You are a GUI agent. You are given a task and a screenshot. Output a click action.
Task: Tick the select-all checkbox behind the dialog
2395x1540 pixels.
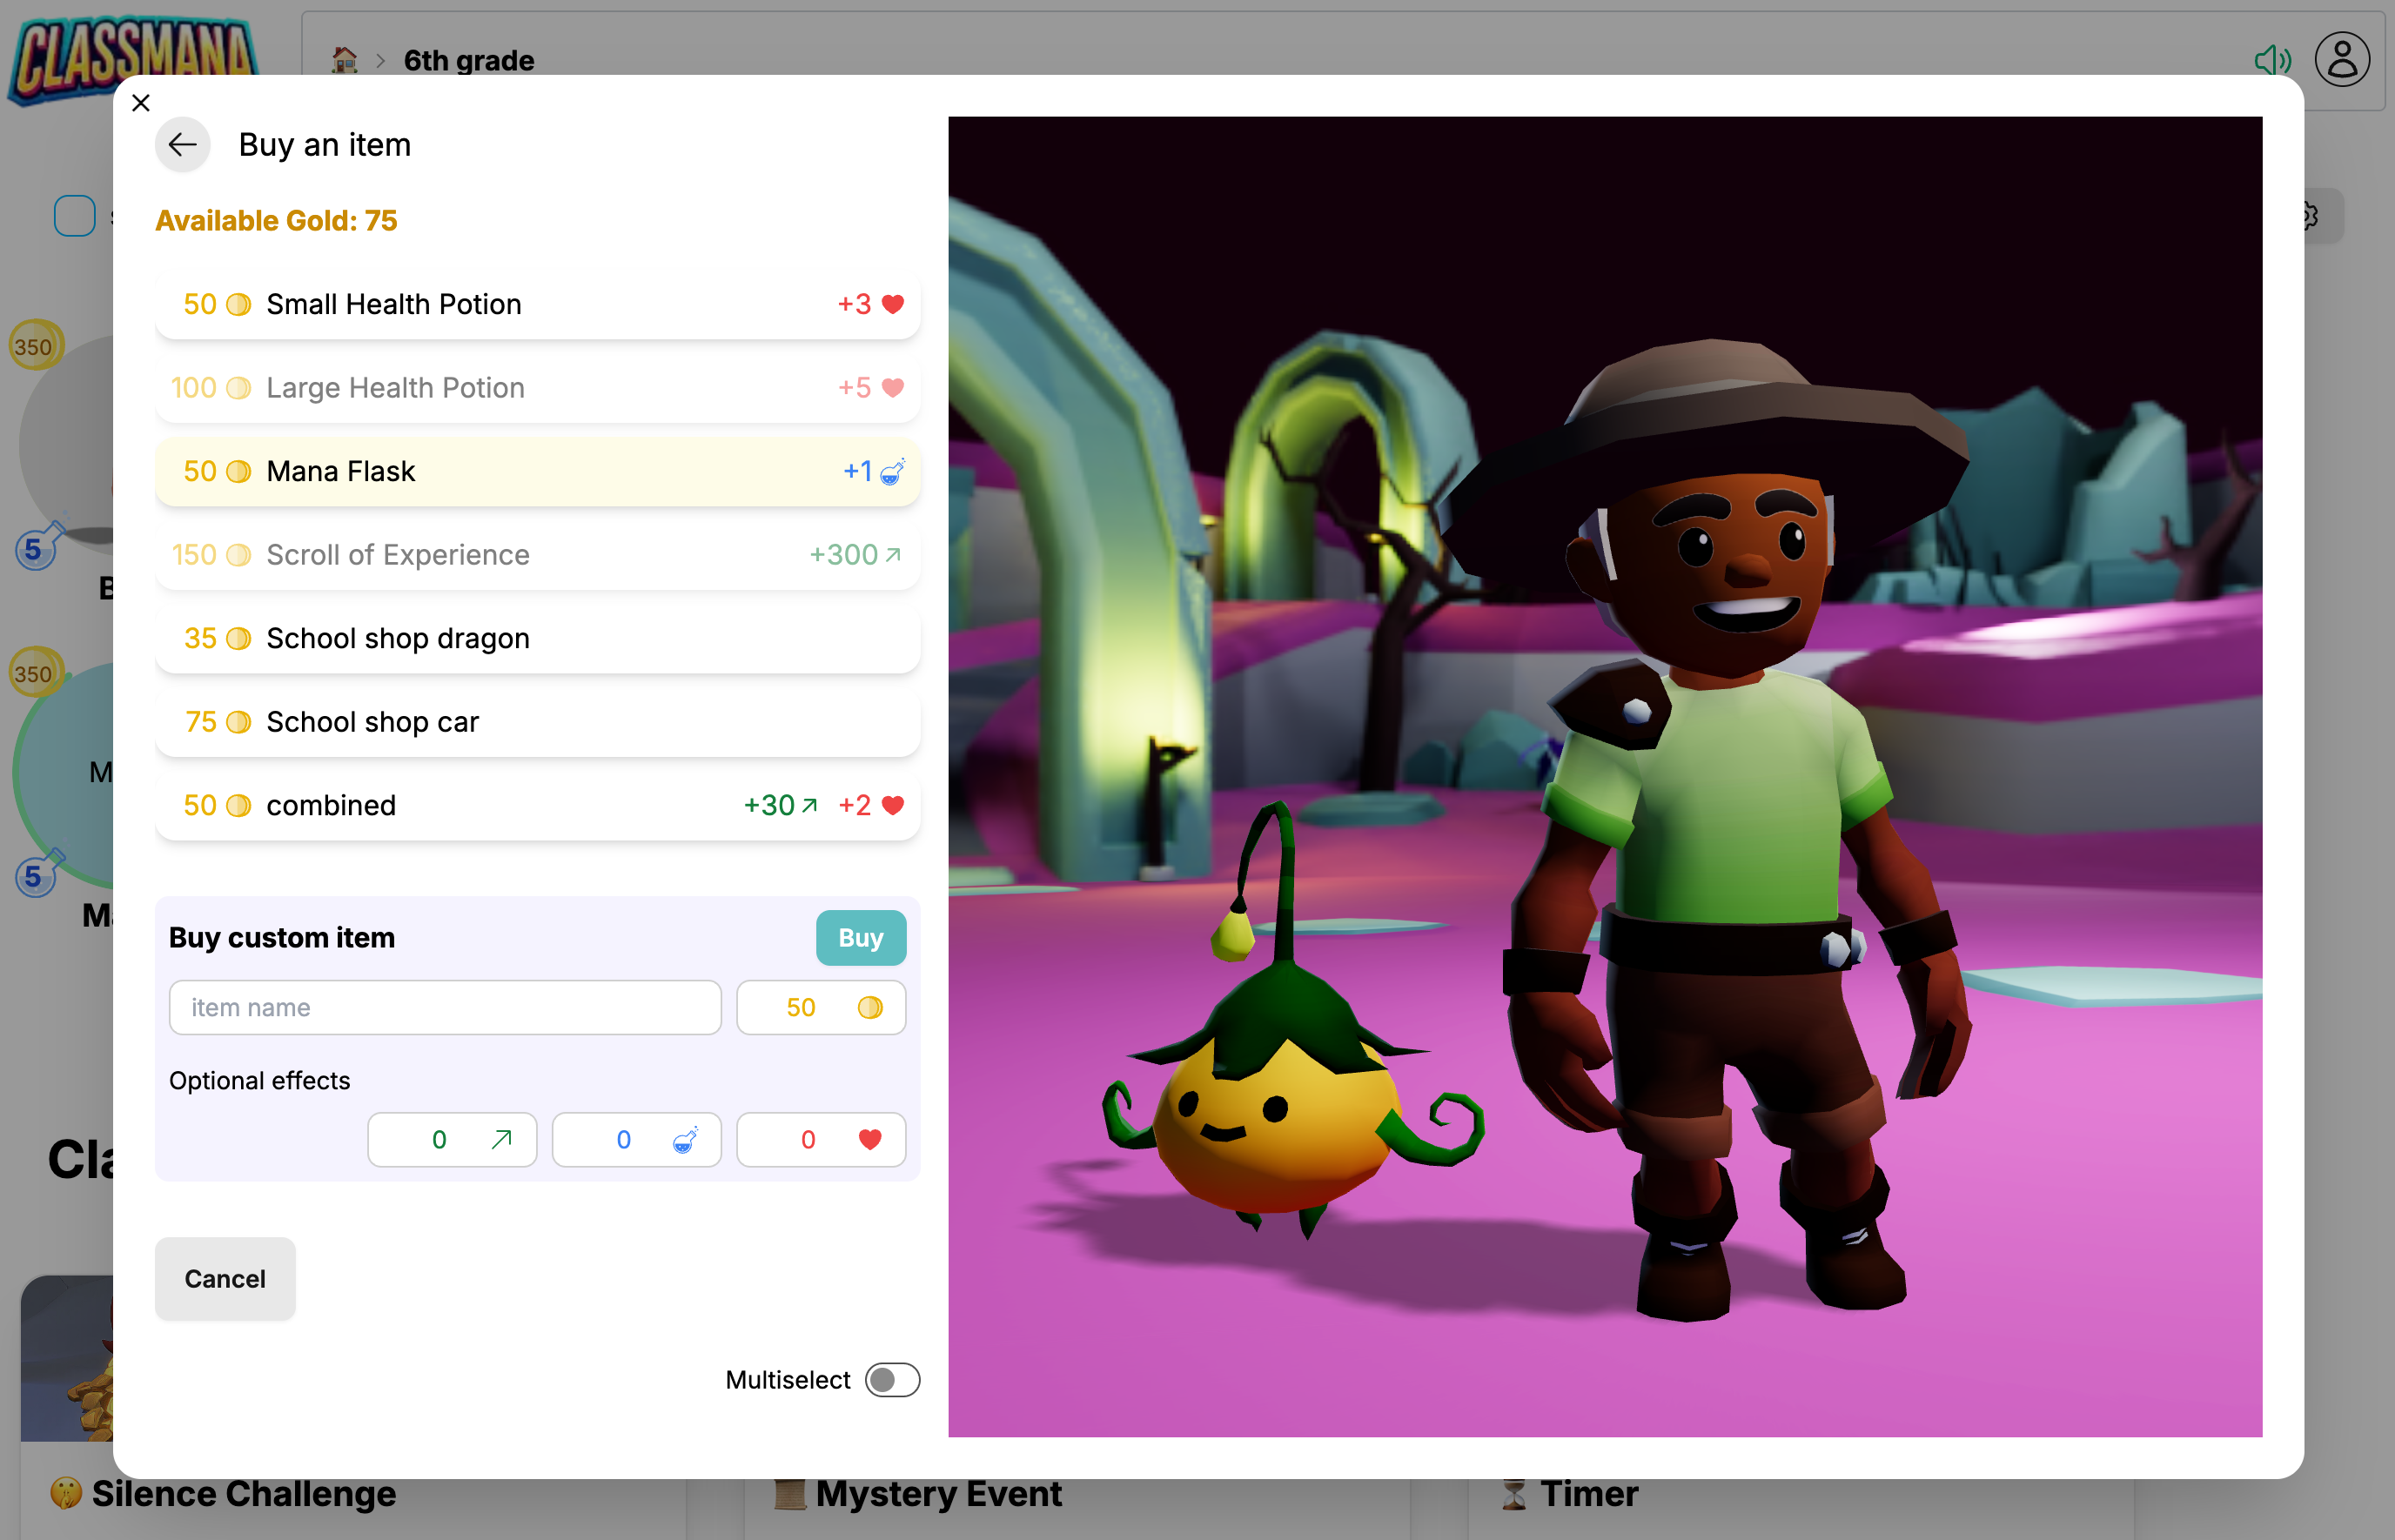(75, 216)
